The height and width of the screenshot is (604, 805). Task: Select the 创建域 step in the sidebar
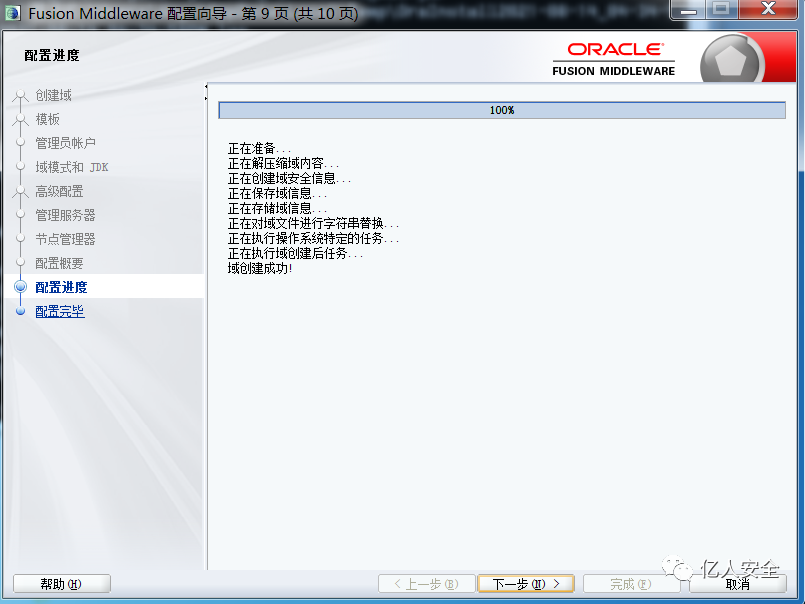[53, 95]
